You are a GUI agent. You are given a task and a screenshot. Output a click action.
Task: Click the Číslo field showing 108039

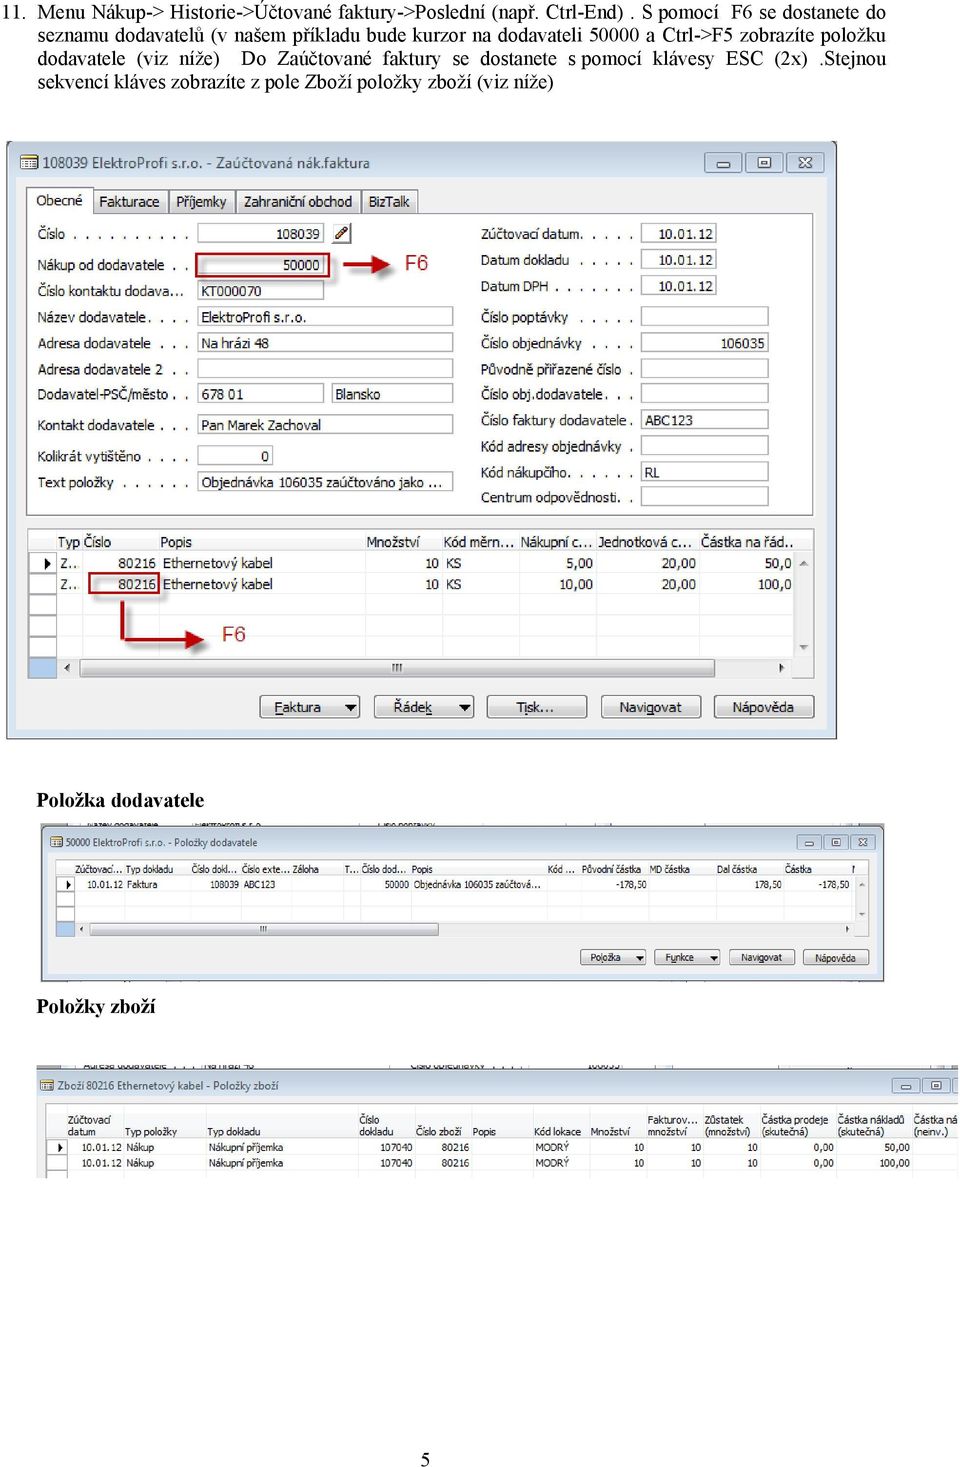tap(261, 233)
